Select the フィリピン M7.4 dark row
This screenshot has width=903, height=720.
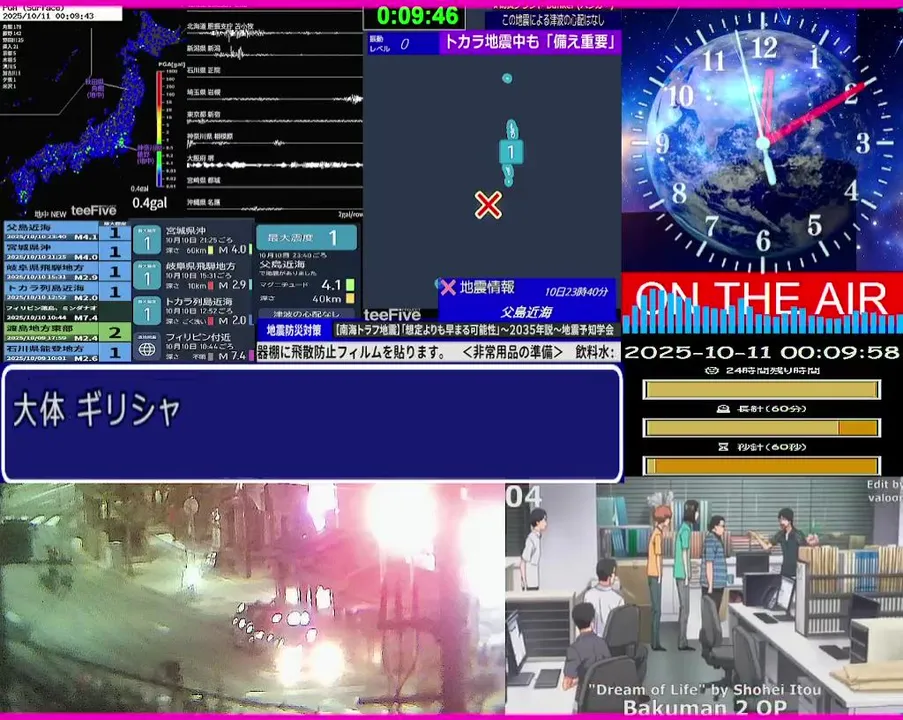click(x=68, y=312)
